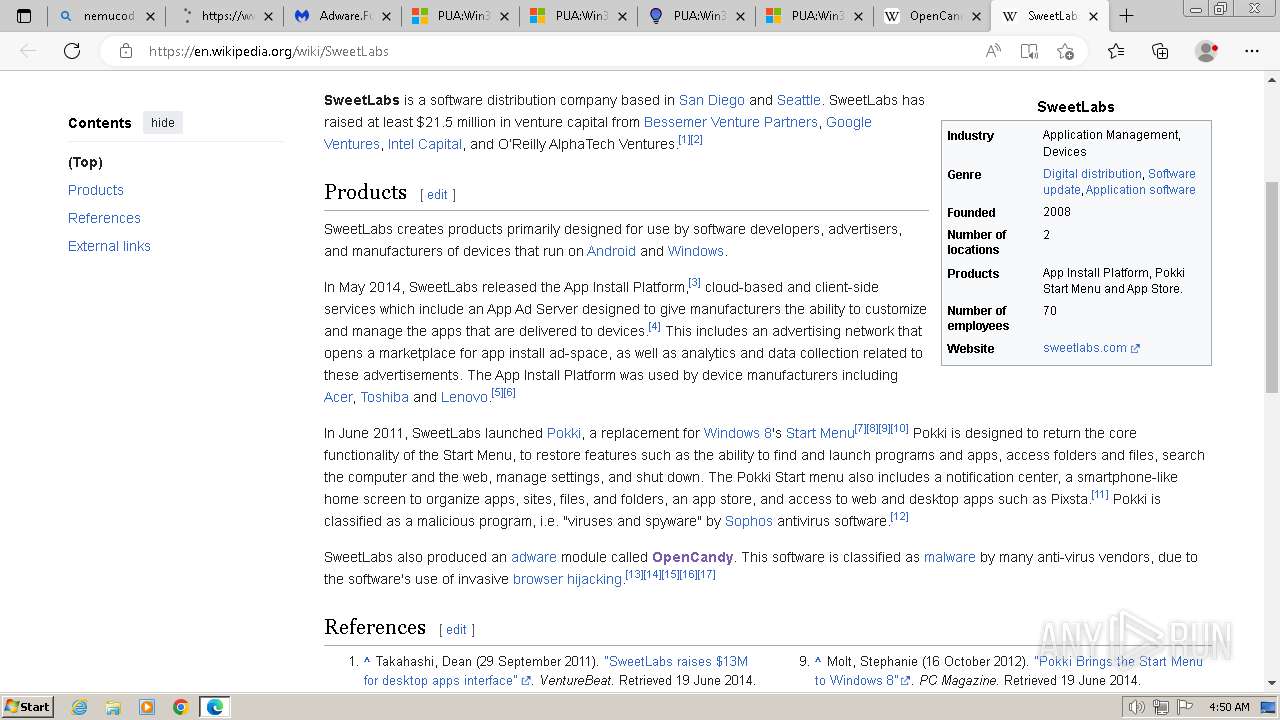Click the network icon in system tray
Screen dimensions: 1280x720
[1160, 707]
